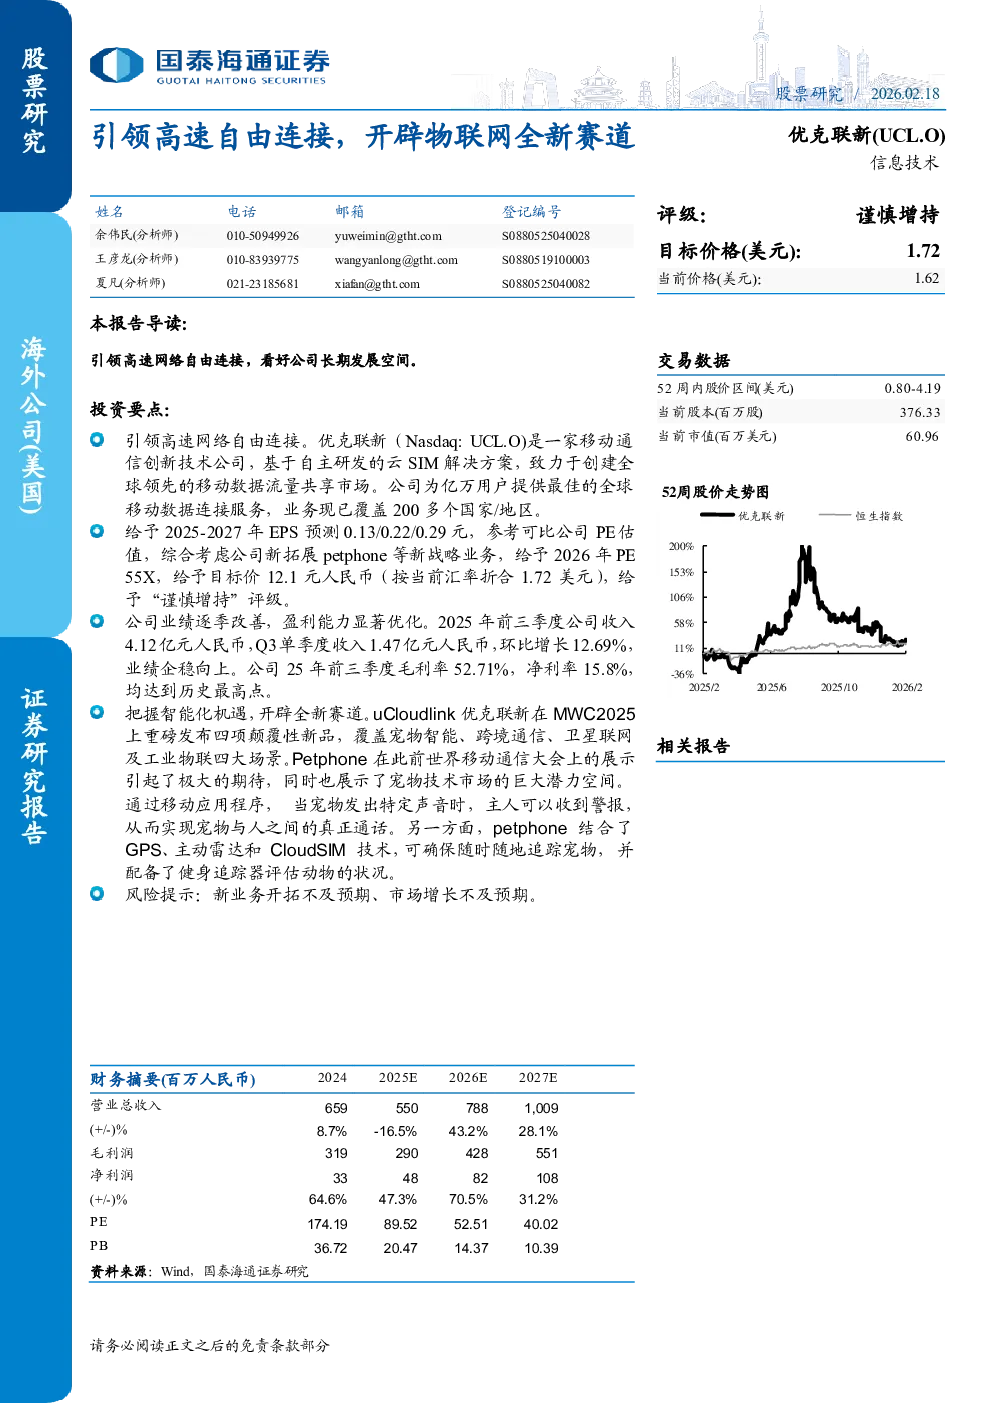993x1404 pixels.
Task: Click the 相关报告 section heading
Action: (694, 746)
